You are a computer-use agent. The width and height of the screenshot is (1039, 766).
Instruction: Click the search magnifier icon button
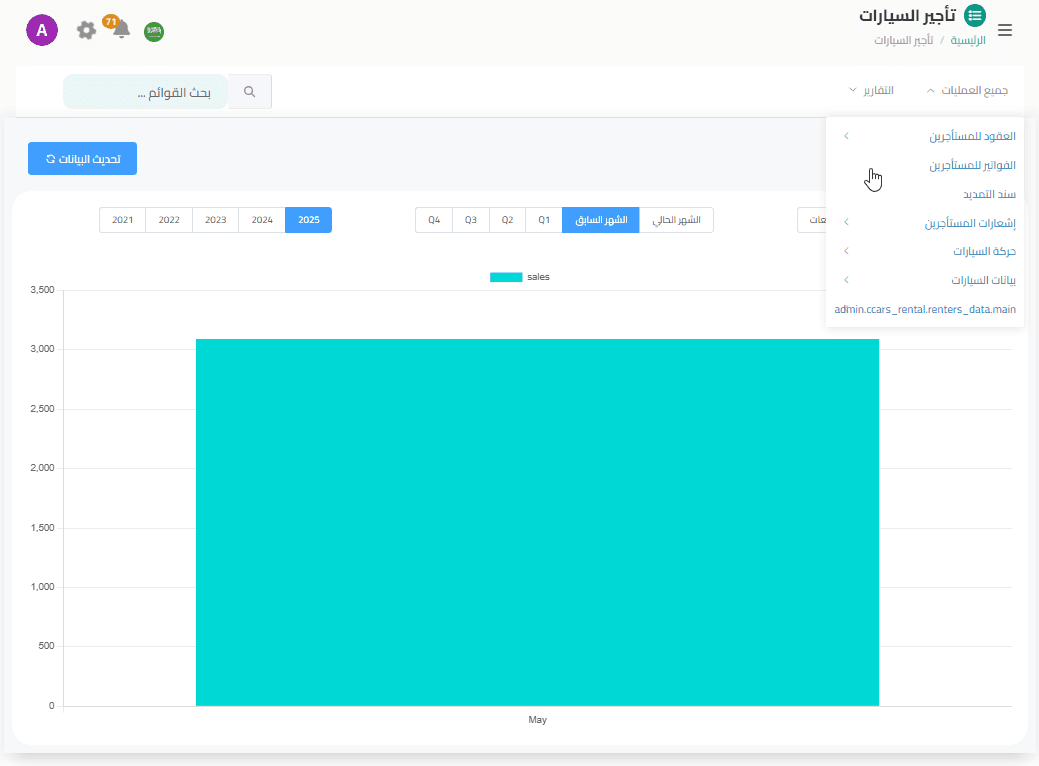[250, 92]
